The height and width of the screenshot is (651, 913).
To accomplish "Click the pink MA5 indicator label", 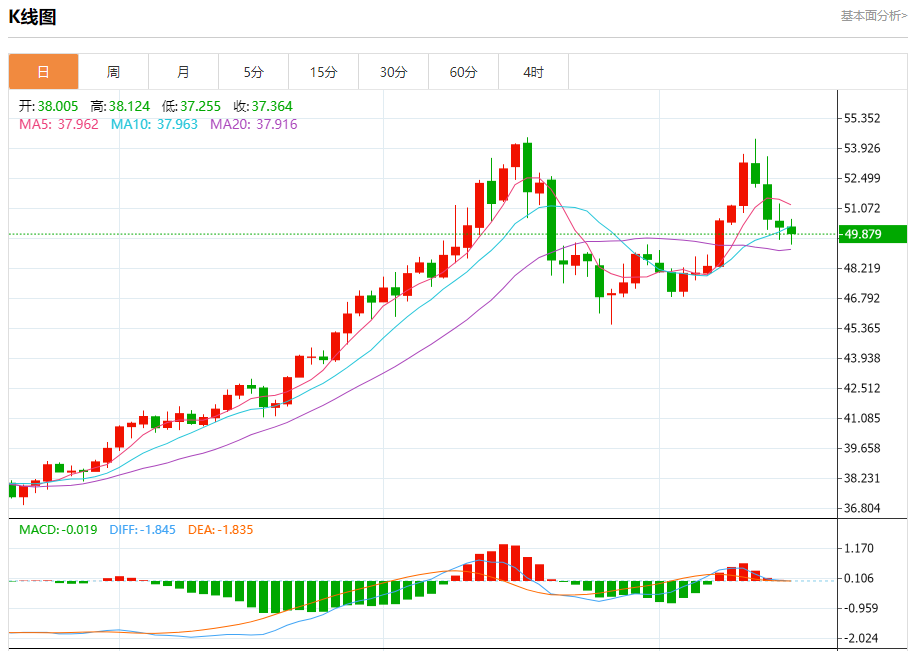I will (x=59, y=124).
